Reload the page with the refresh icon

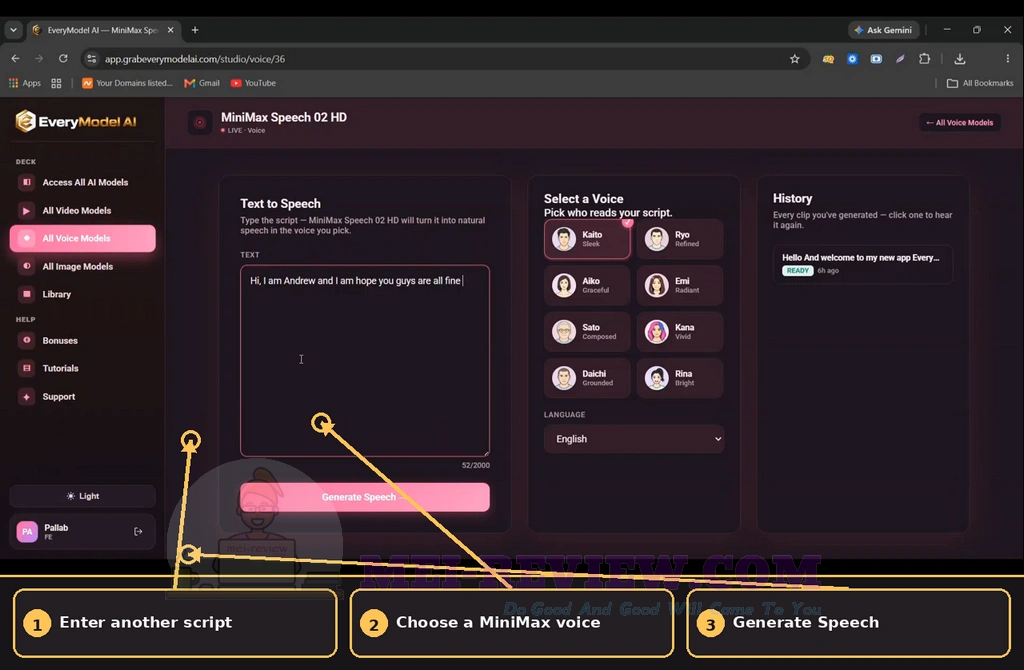click(63, 59)
